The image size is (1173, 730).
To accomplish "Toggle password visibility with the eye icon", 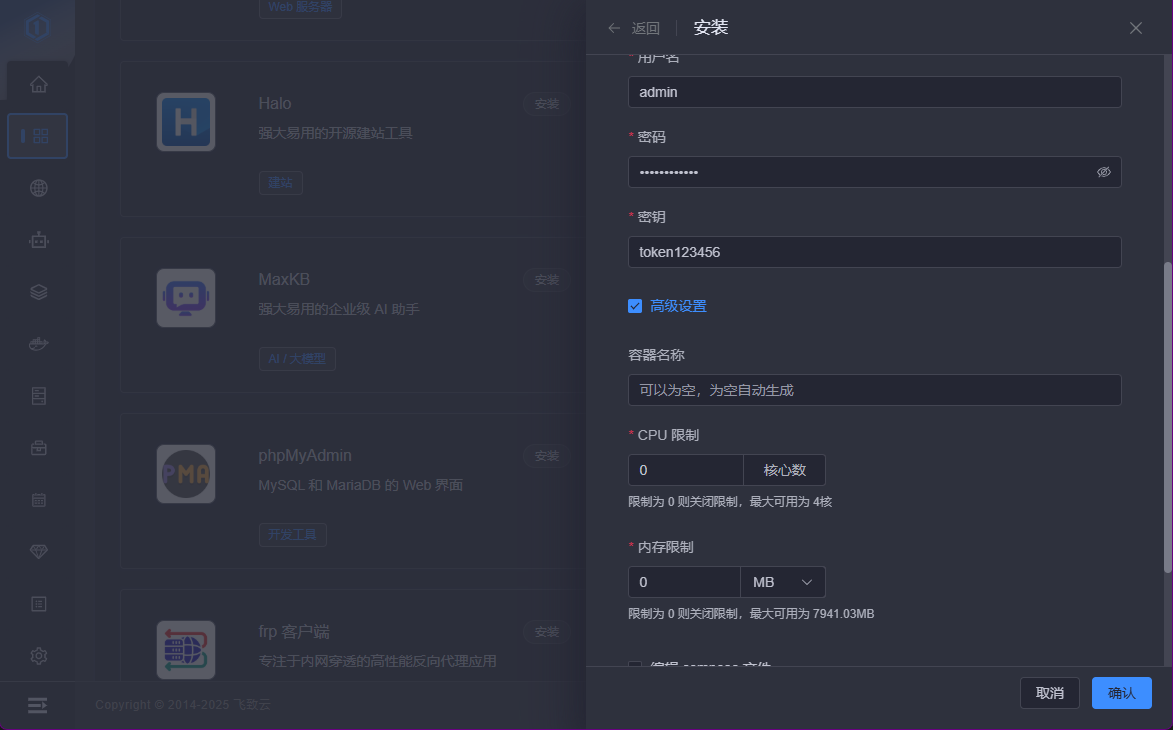I will 1104,172.
